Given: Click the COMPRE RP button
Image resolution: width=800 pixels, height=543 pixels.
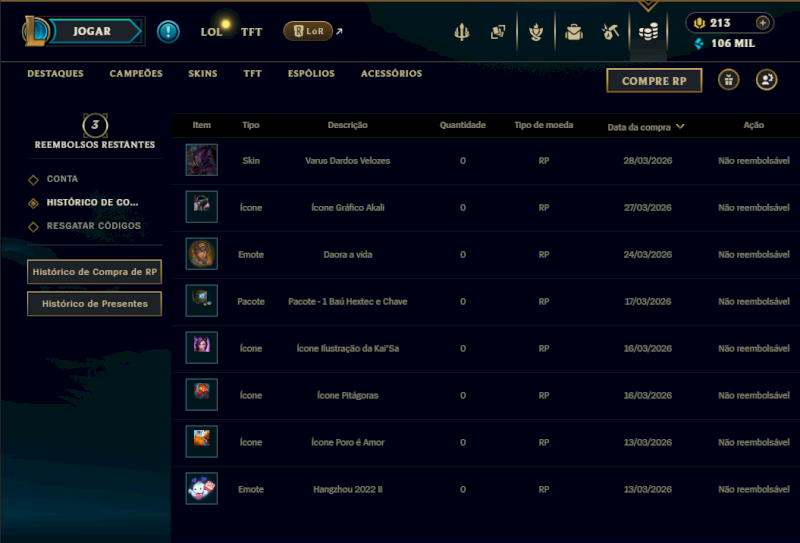Looking at the screenshot, I should 654,81.
